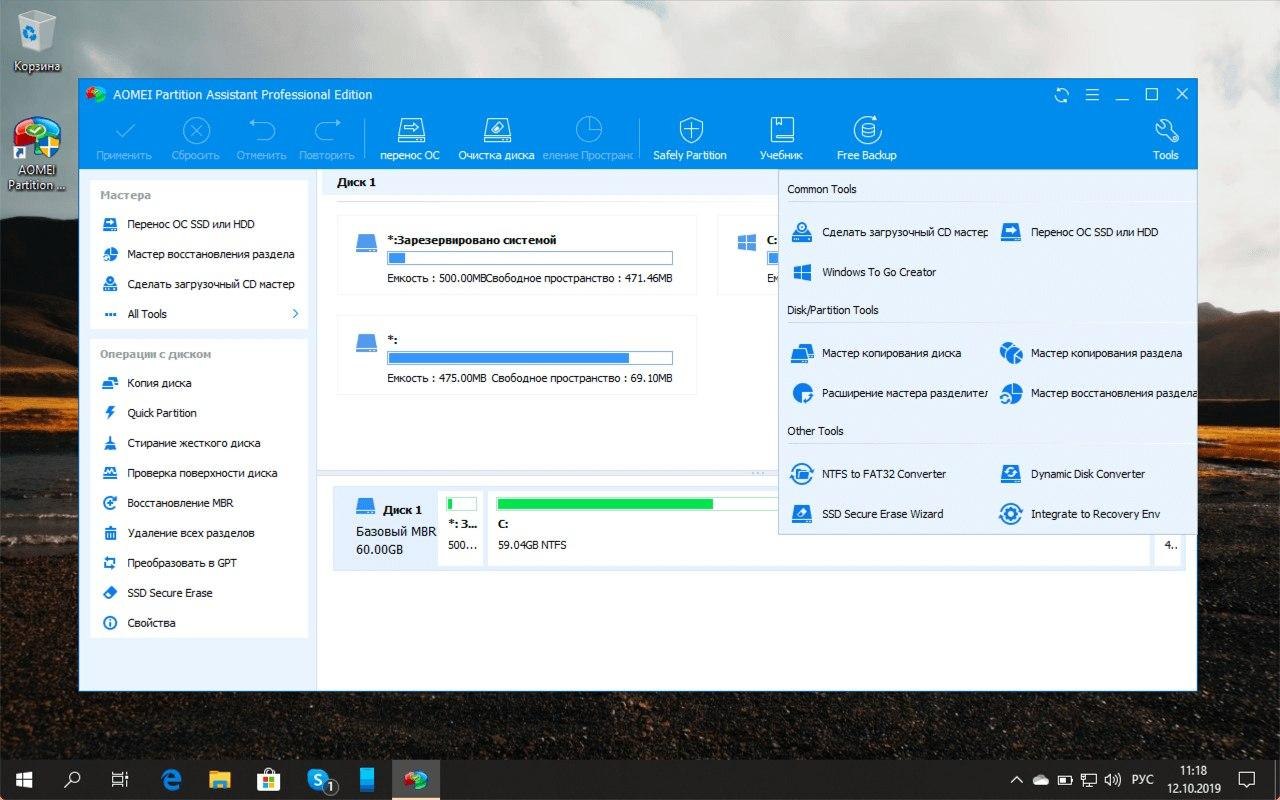Choose NTFS to FAT32 Converter

(883, 474)
